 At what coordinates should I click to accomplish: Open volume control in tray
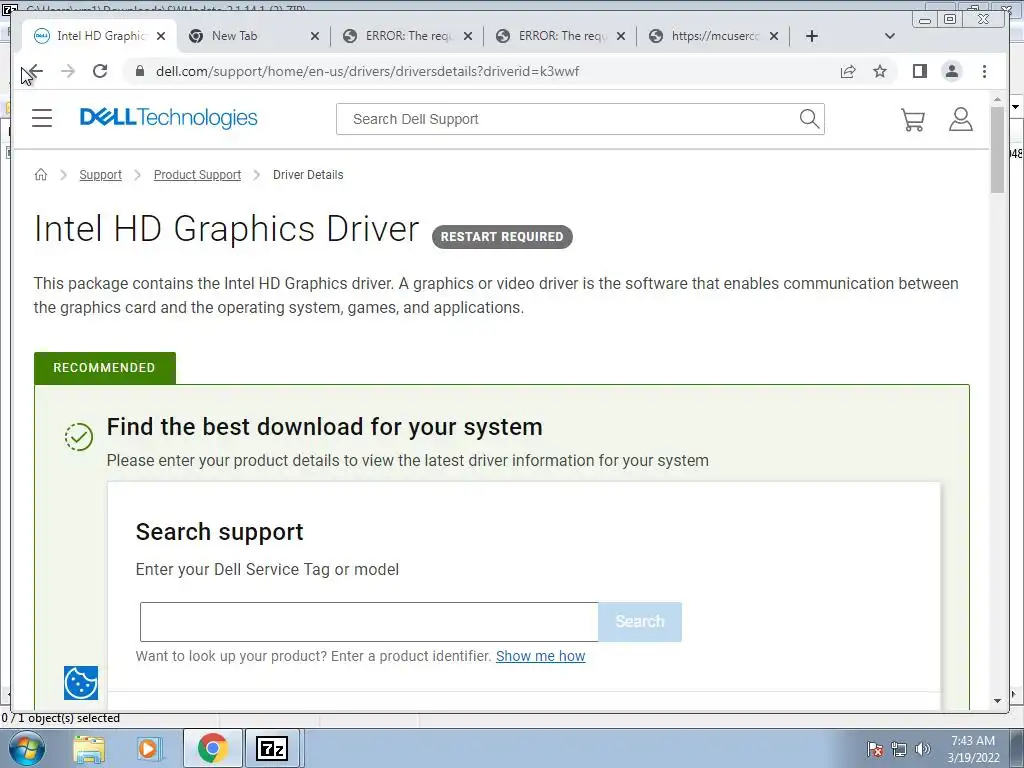922,749
